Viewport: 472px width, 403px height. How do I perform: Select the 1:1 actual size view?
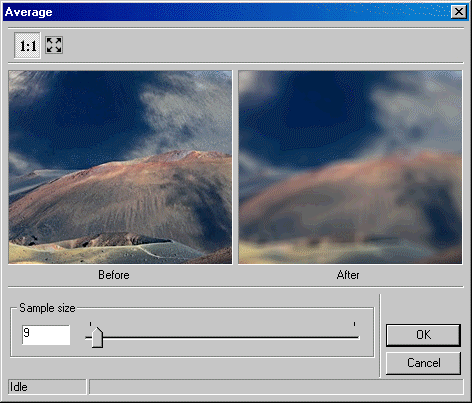click(x=27, y=45)
